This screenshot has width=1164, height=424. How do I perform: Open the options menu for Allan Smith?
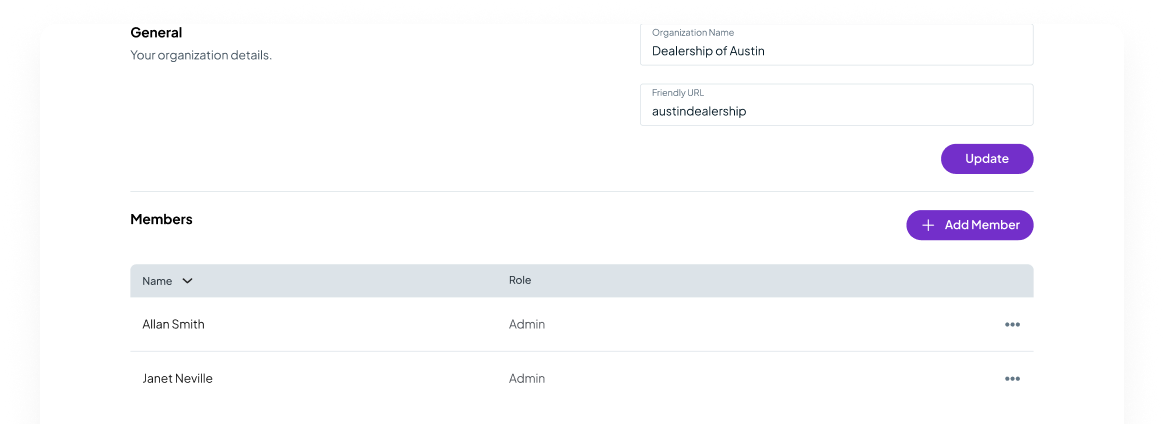1012,325
